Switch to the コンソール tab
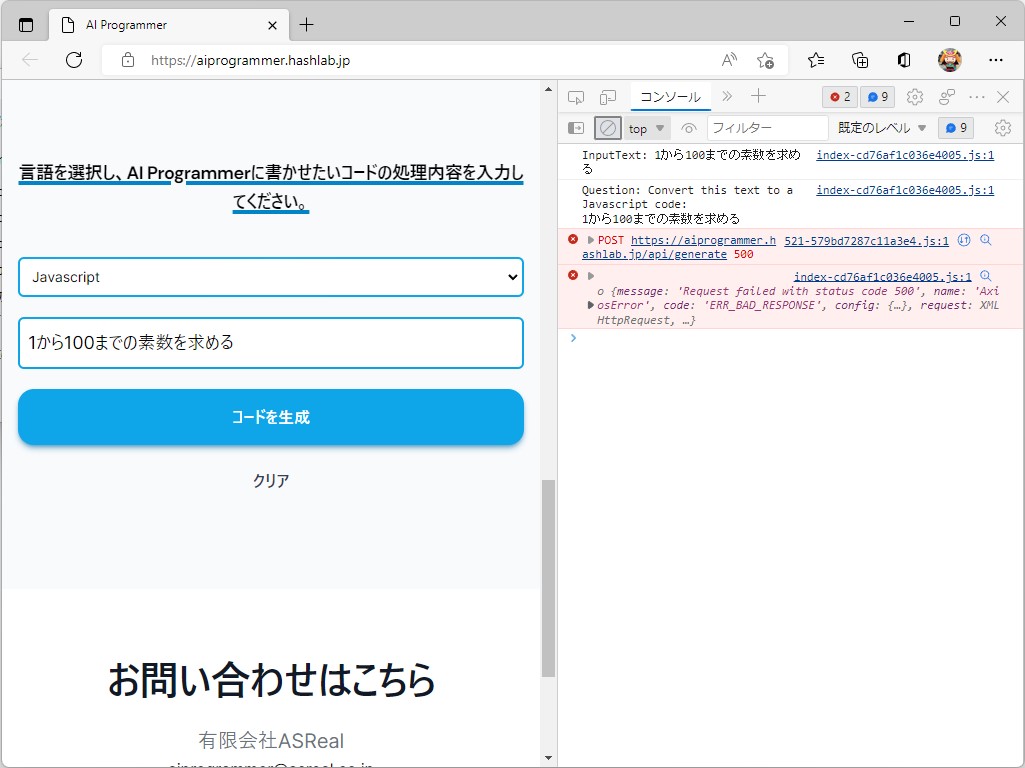This screenshot has width=1025, height=768. tap(669, 96)
